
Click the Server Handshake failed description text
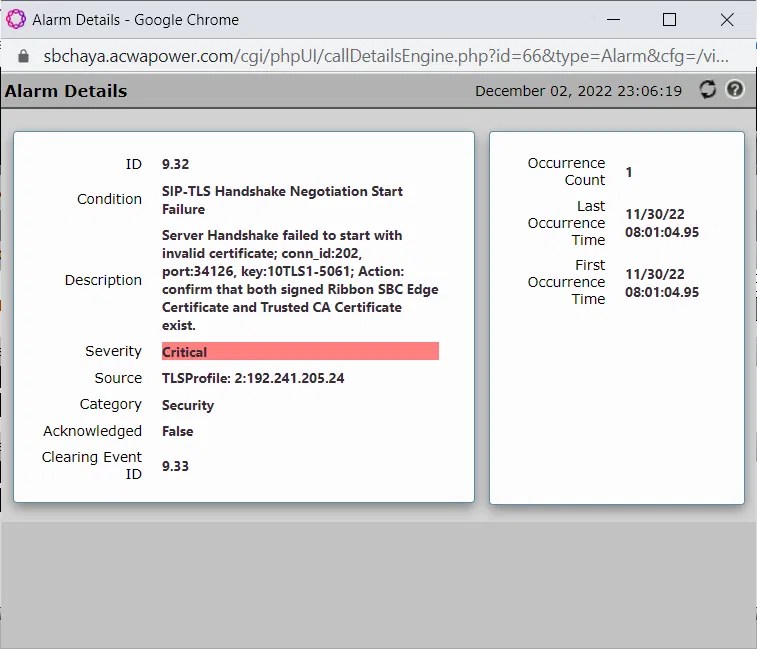[x=300, y=280]
